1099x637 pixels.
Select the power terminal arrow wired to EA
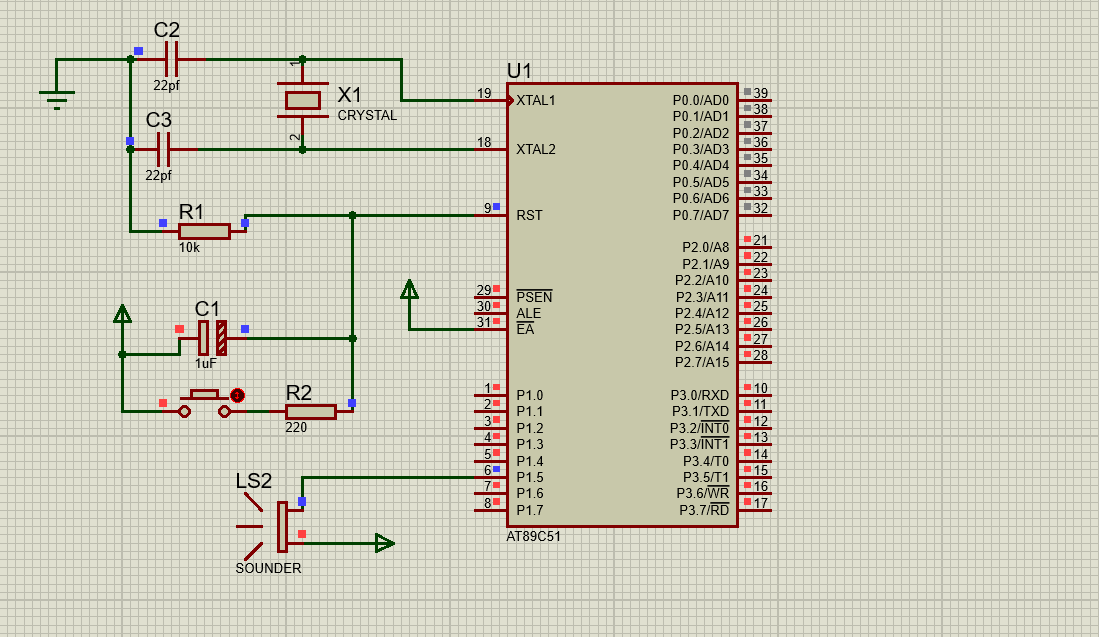point(409,289)
